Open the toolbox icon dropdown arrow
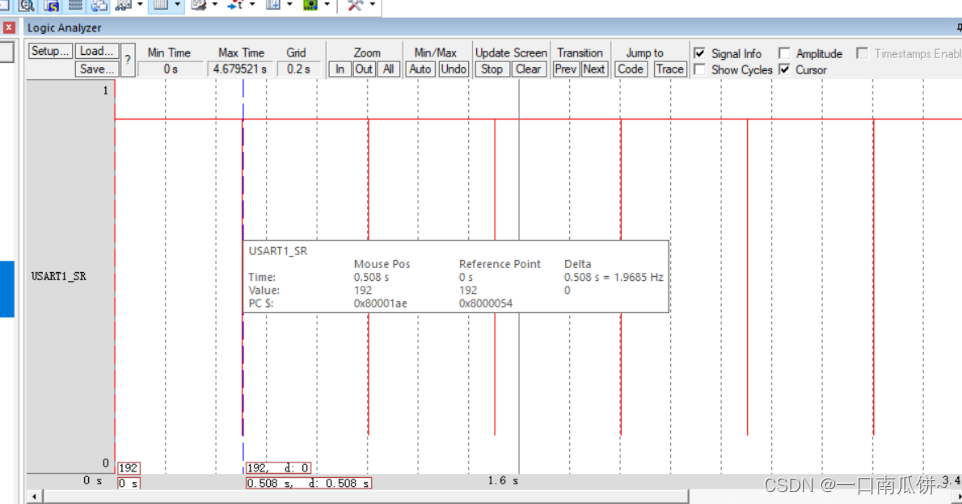 click(x=372, y=4)
